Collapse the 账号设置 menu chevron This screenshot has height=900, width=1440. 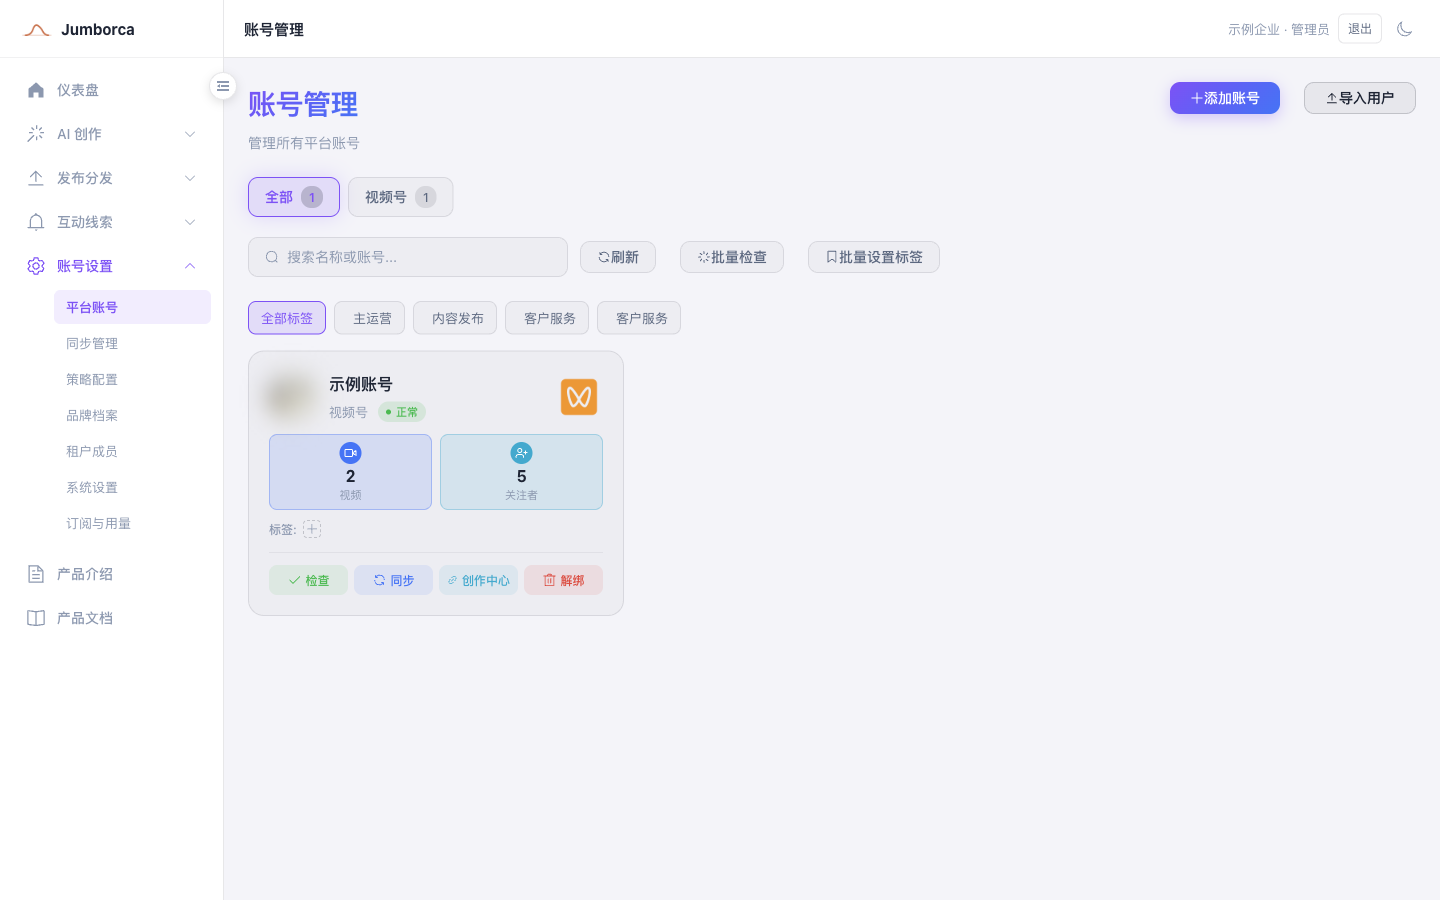(190, 266)
